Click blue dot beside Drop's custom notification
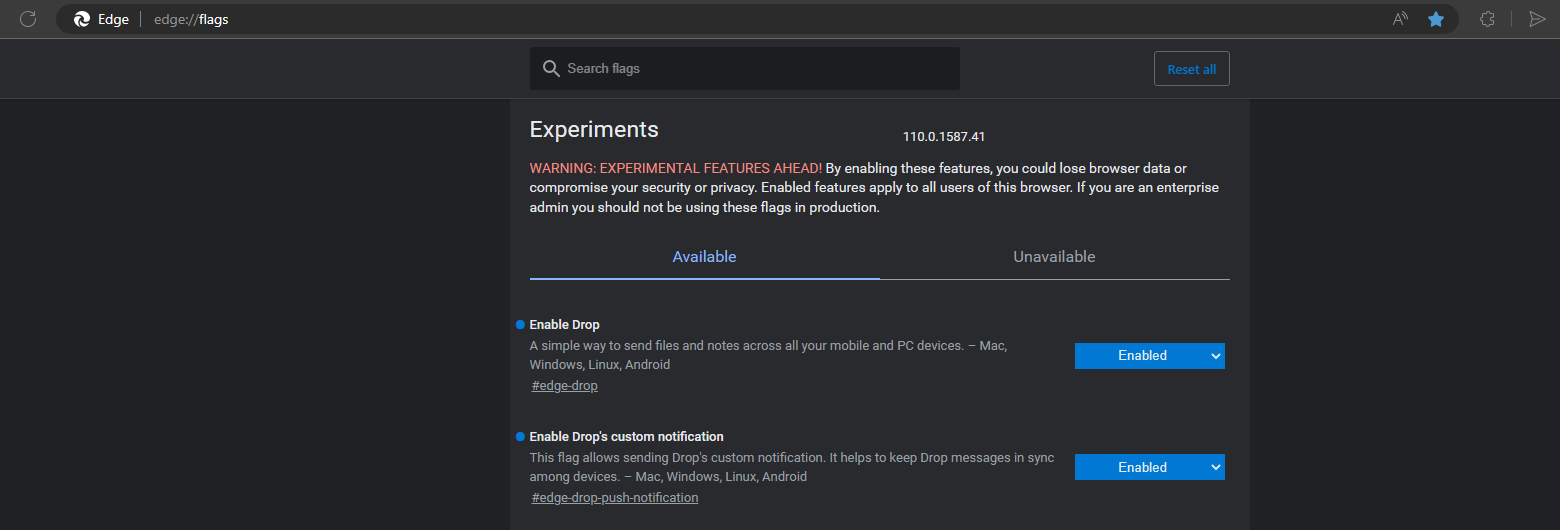1560x530 pixels. click(x=520, y=437)
